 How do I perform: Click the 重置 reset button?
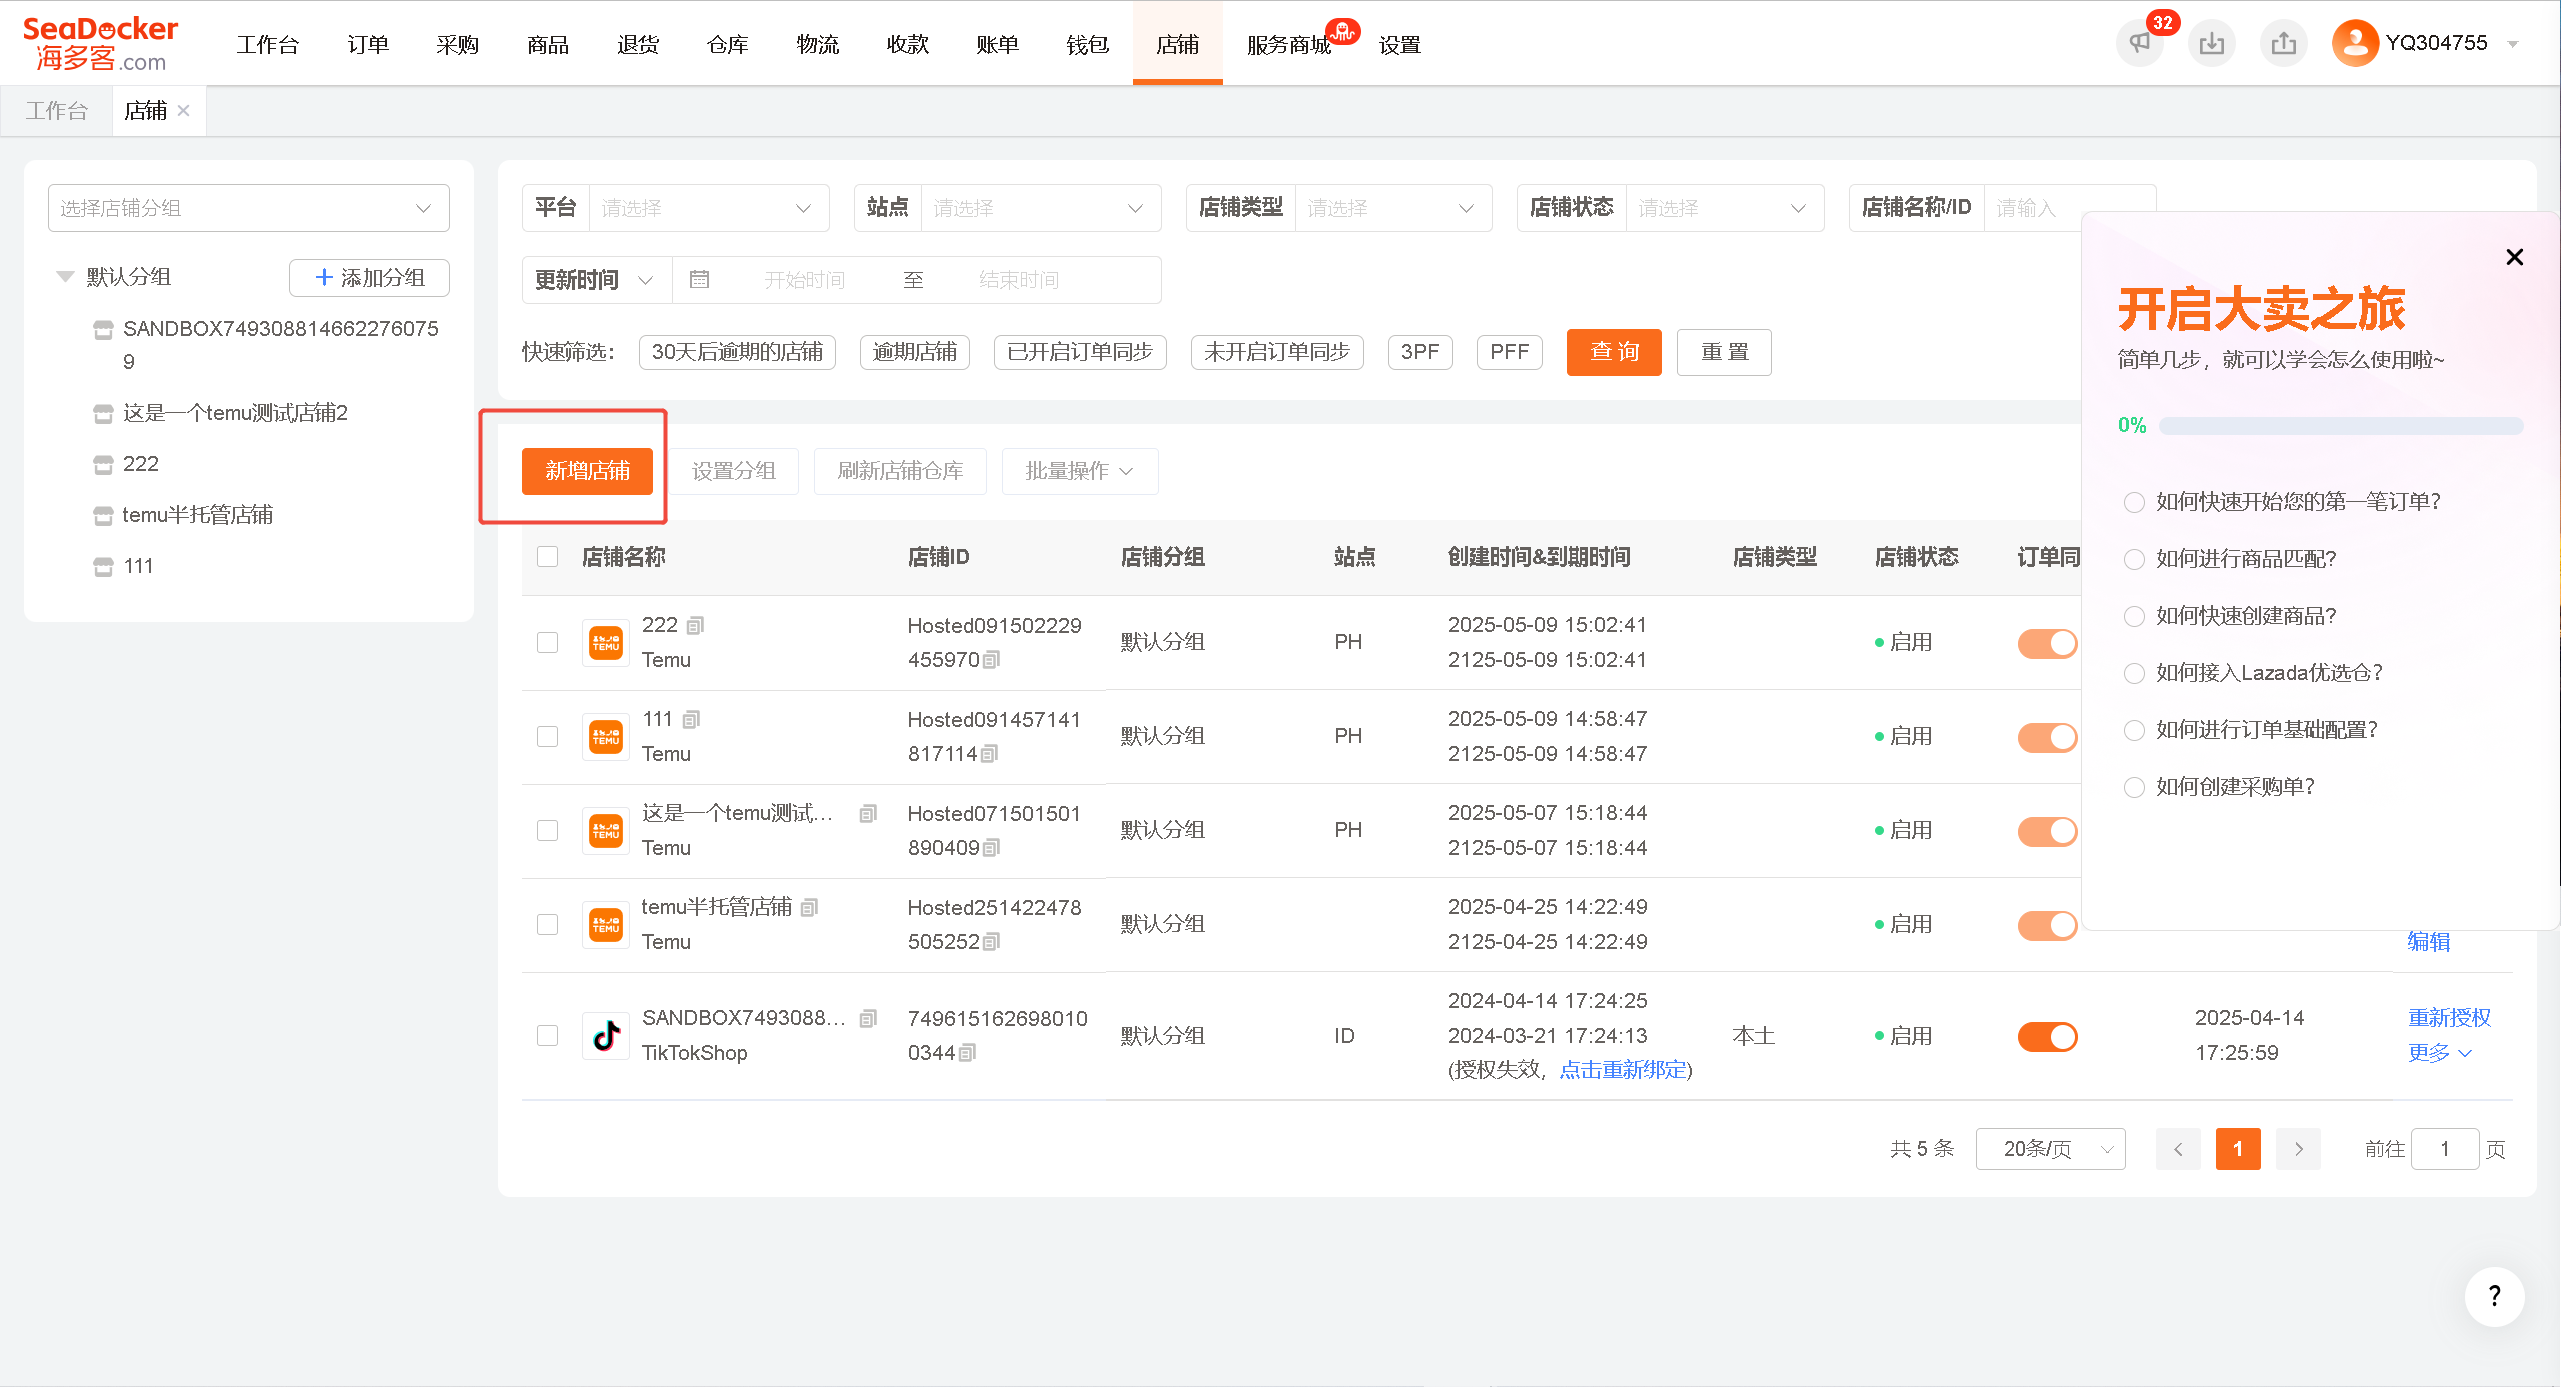point(1724,352)
